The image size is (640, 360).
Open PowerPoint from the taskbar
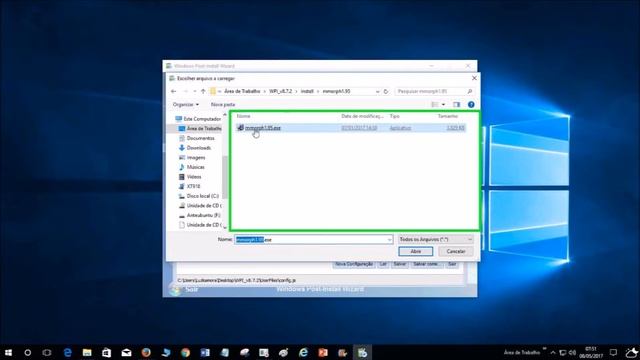(323, 352)
